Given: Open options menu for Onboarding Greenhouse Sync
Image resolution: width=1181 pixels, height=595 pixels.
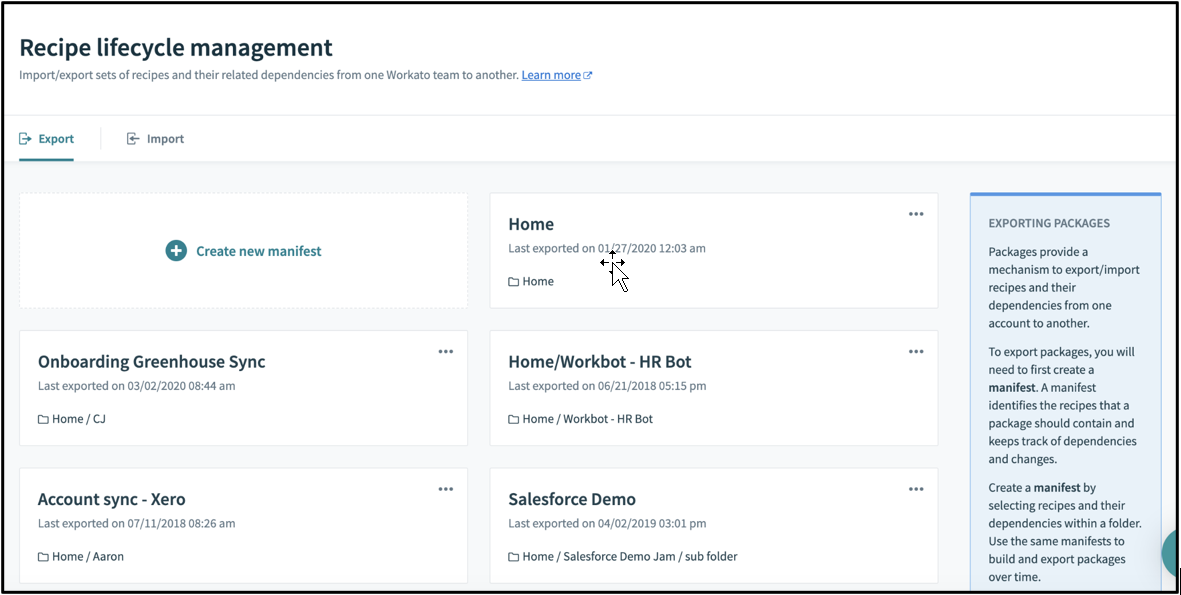Looking at the screenshot, I should [446, 352].
